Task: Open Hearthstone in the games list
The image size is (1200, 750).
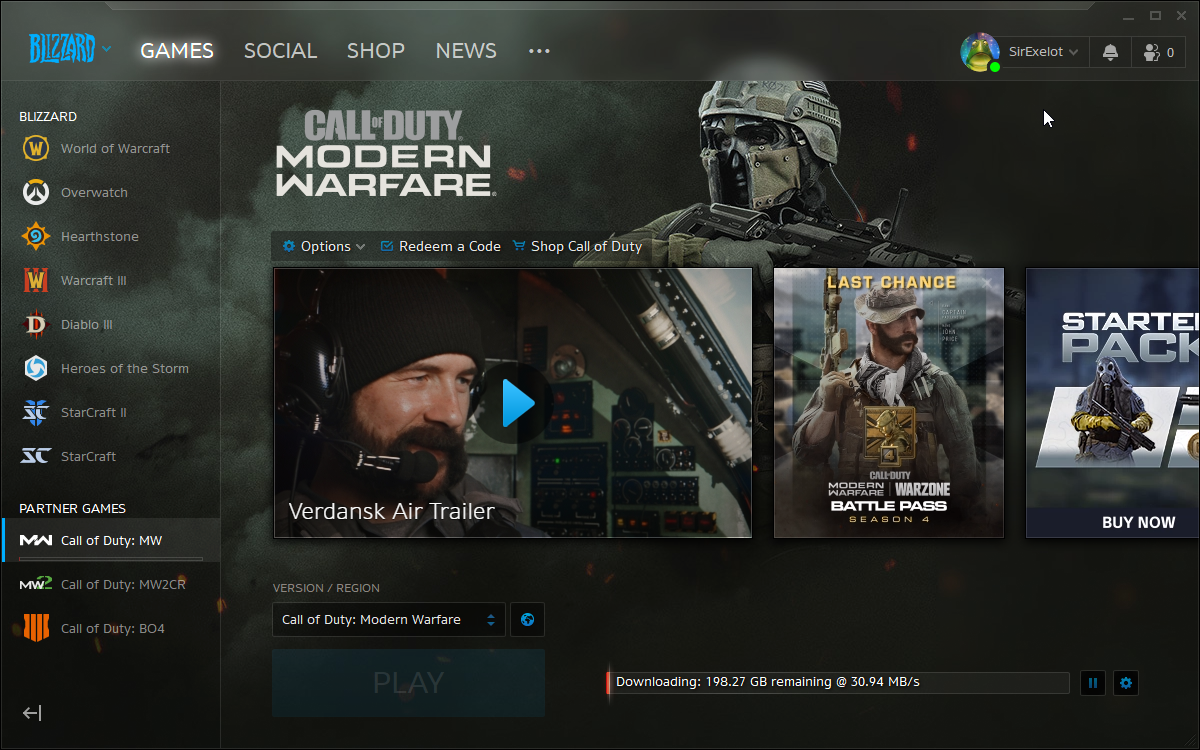Action: (99, 237)
